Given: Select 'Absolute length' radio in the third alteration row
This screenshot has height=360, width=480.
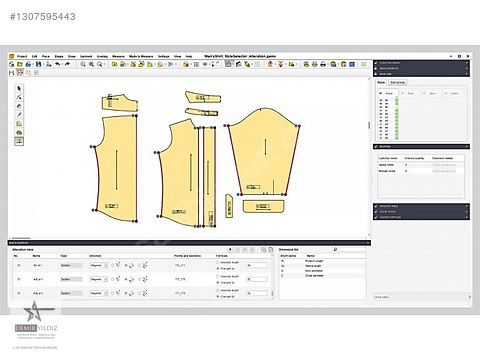Looking at the screenshot, I should coord(218,291).
